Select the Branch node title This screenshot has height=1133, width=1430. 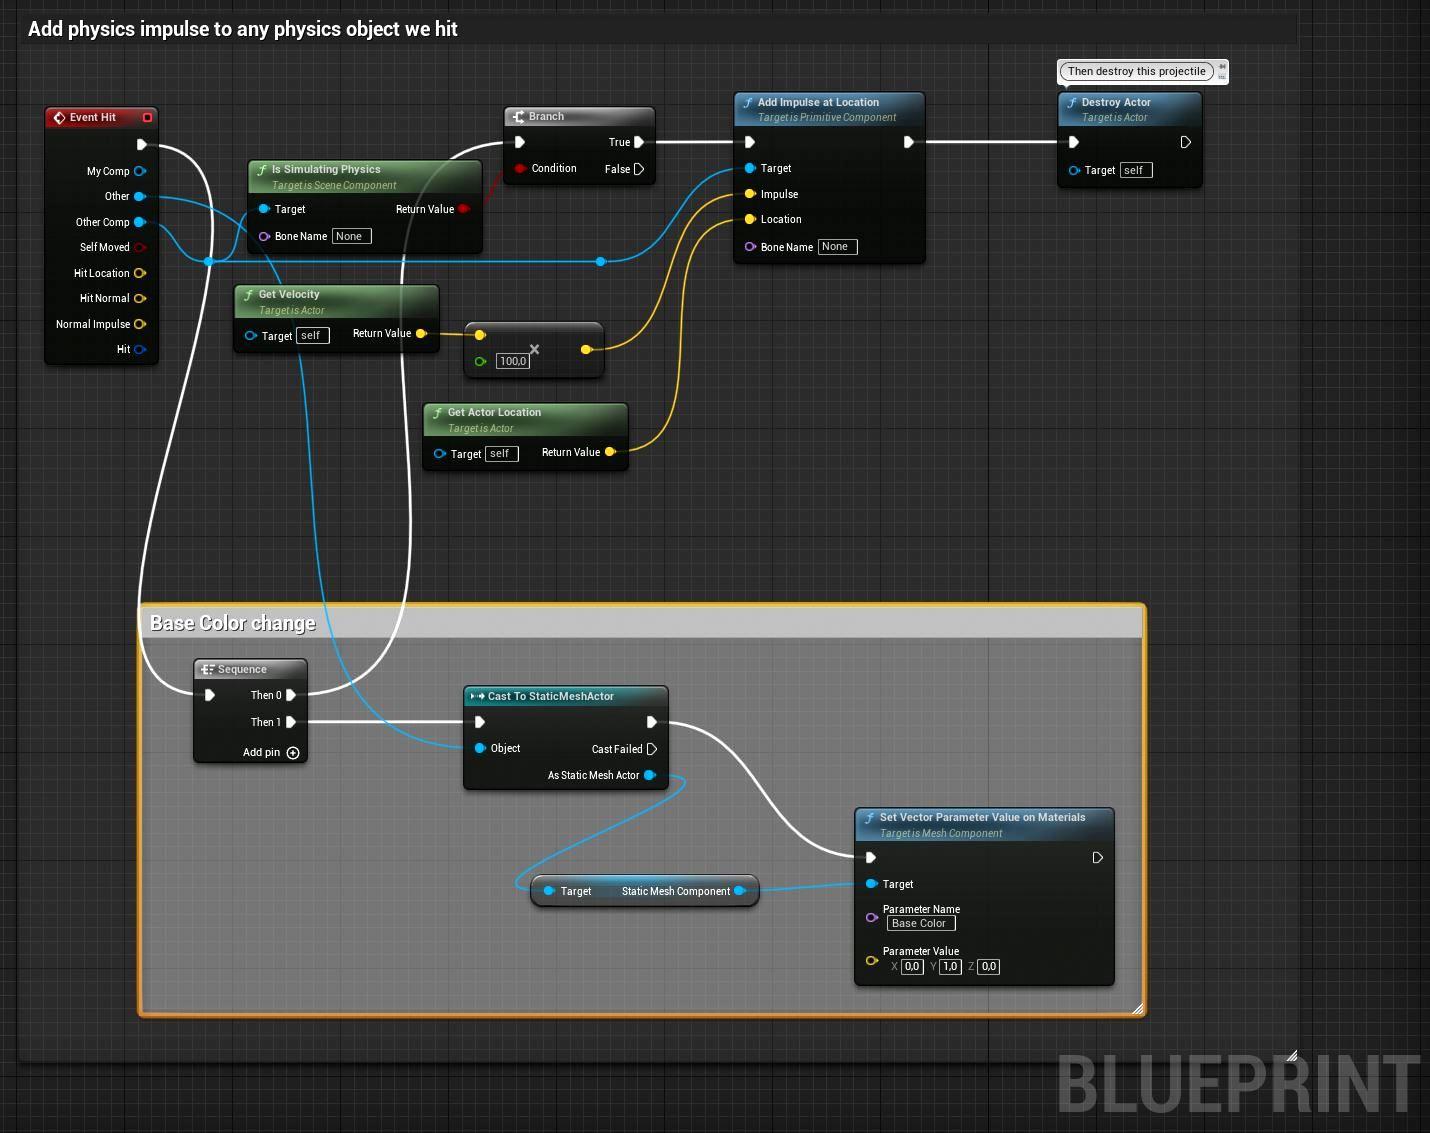pyautogui.click(x=546, y=116)
